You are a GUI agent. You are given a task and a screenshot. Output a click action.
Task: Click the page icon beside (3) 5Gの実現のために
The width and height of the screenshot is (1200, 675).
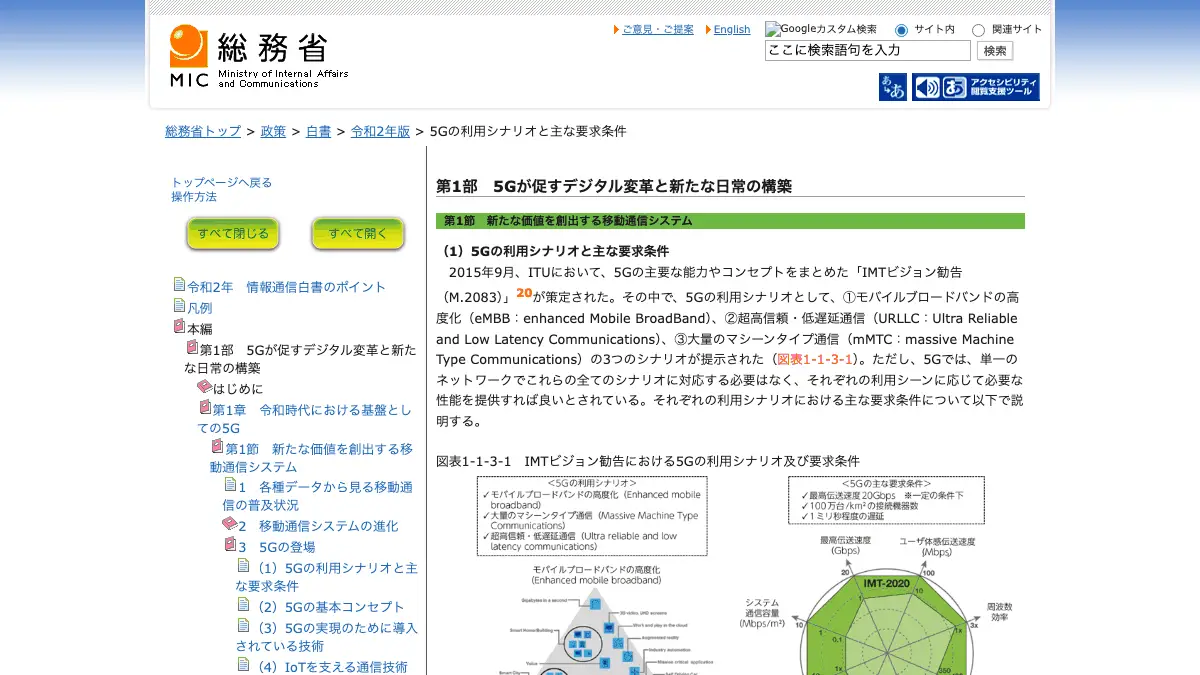tap(243, 626)
